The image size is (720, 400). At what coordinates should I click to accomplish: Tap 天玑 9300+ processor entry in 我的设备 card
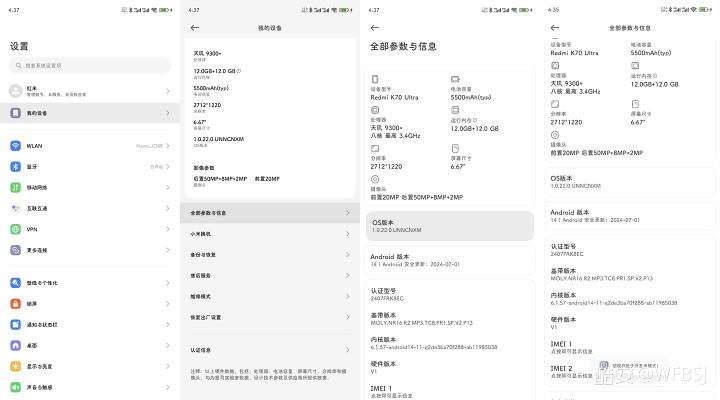(208, 56)
